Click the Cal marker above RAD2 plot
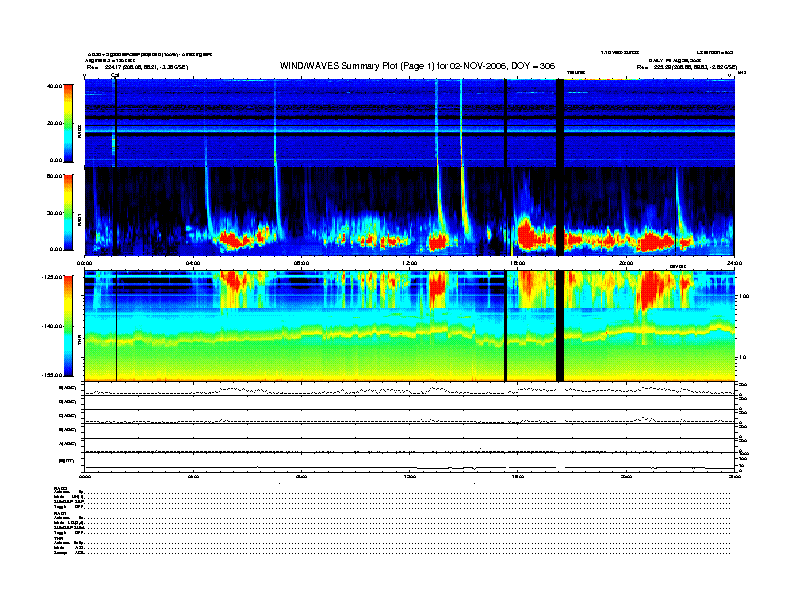This screenshot has width=792, height=612. coord(115,76)
